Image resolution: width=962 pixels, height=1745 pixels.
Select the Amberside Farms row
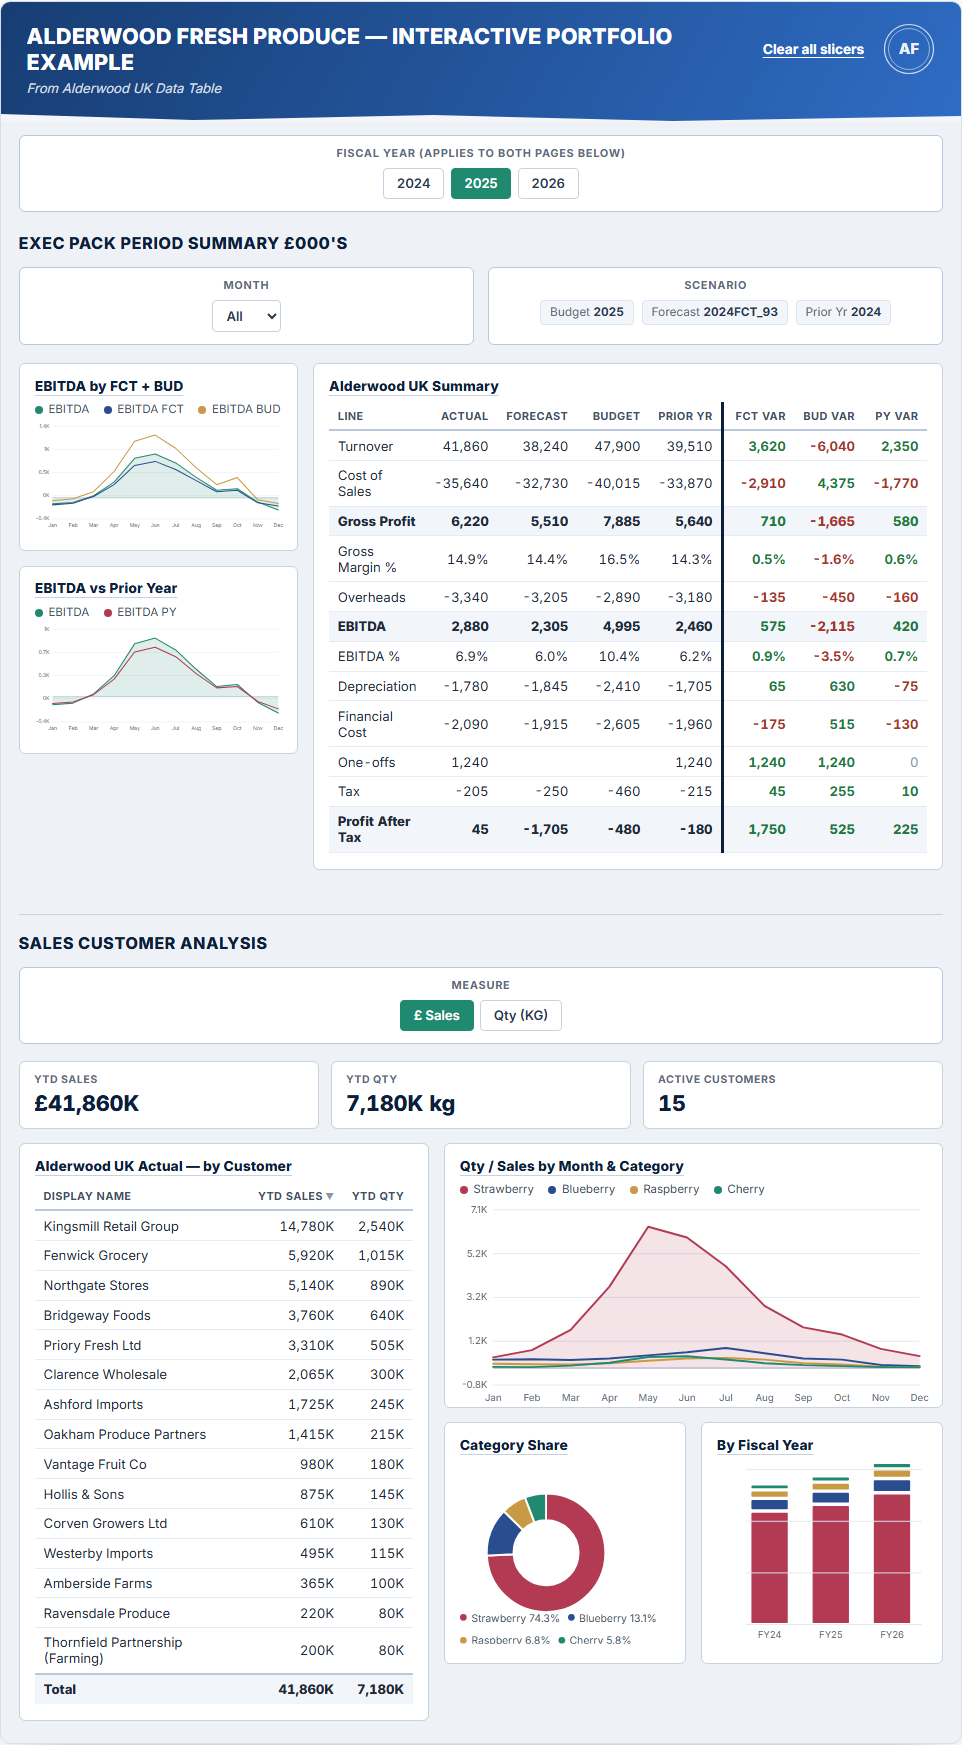click(224, 1583)
